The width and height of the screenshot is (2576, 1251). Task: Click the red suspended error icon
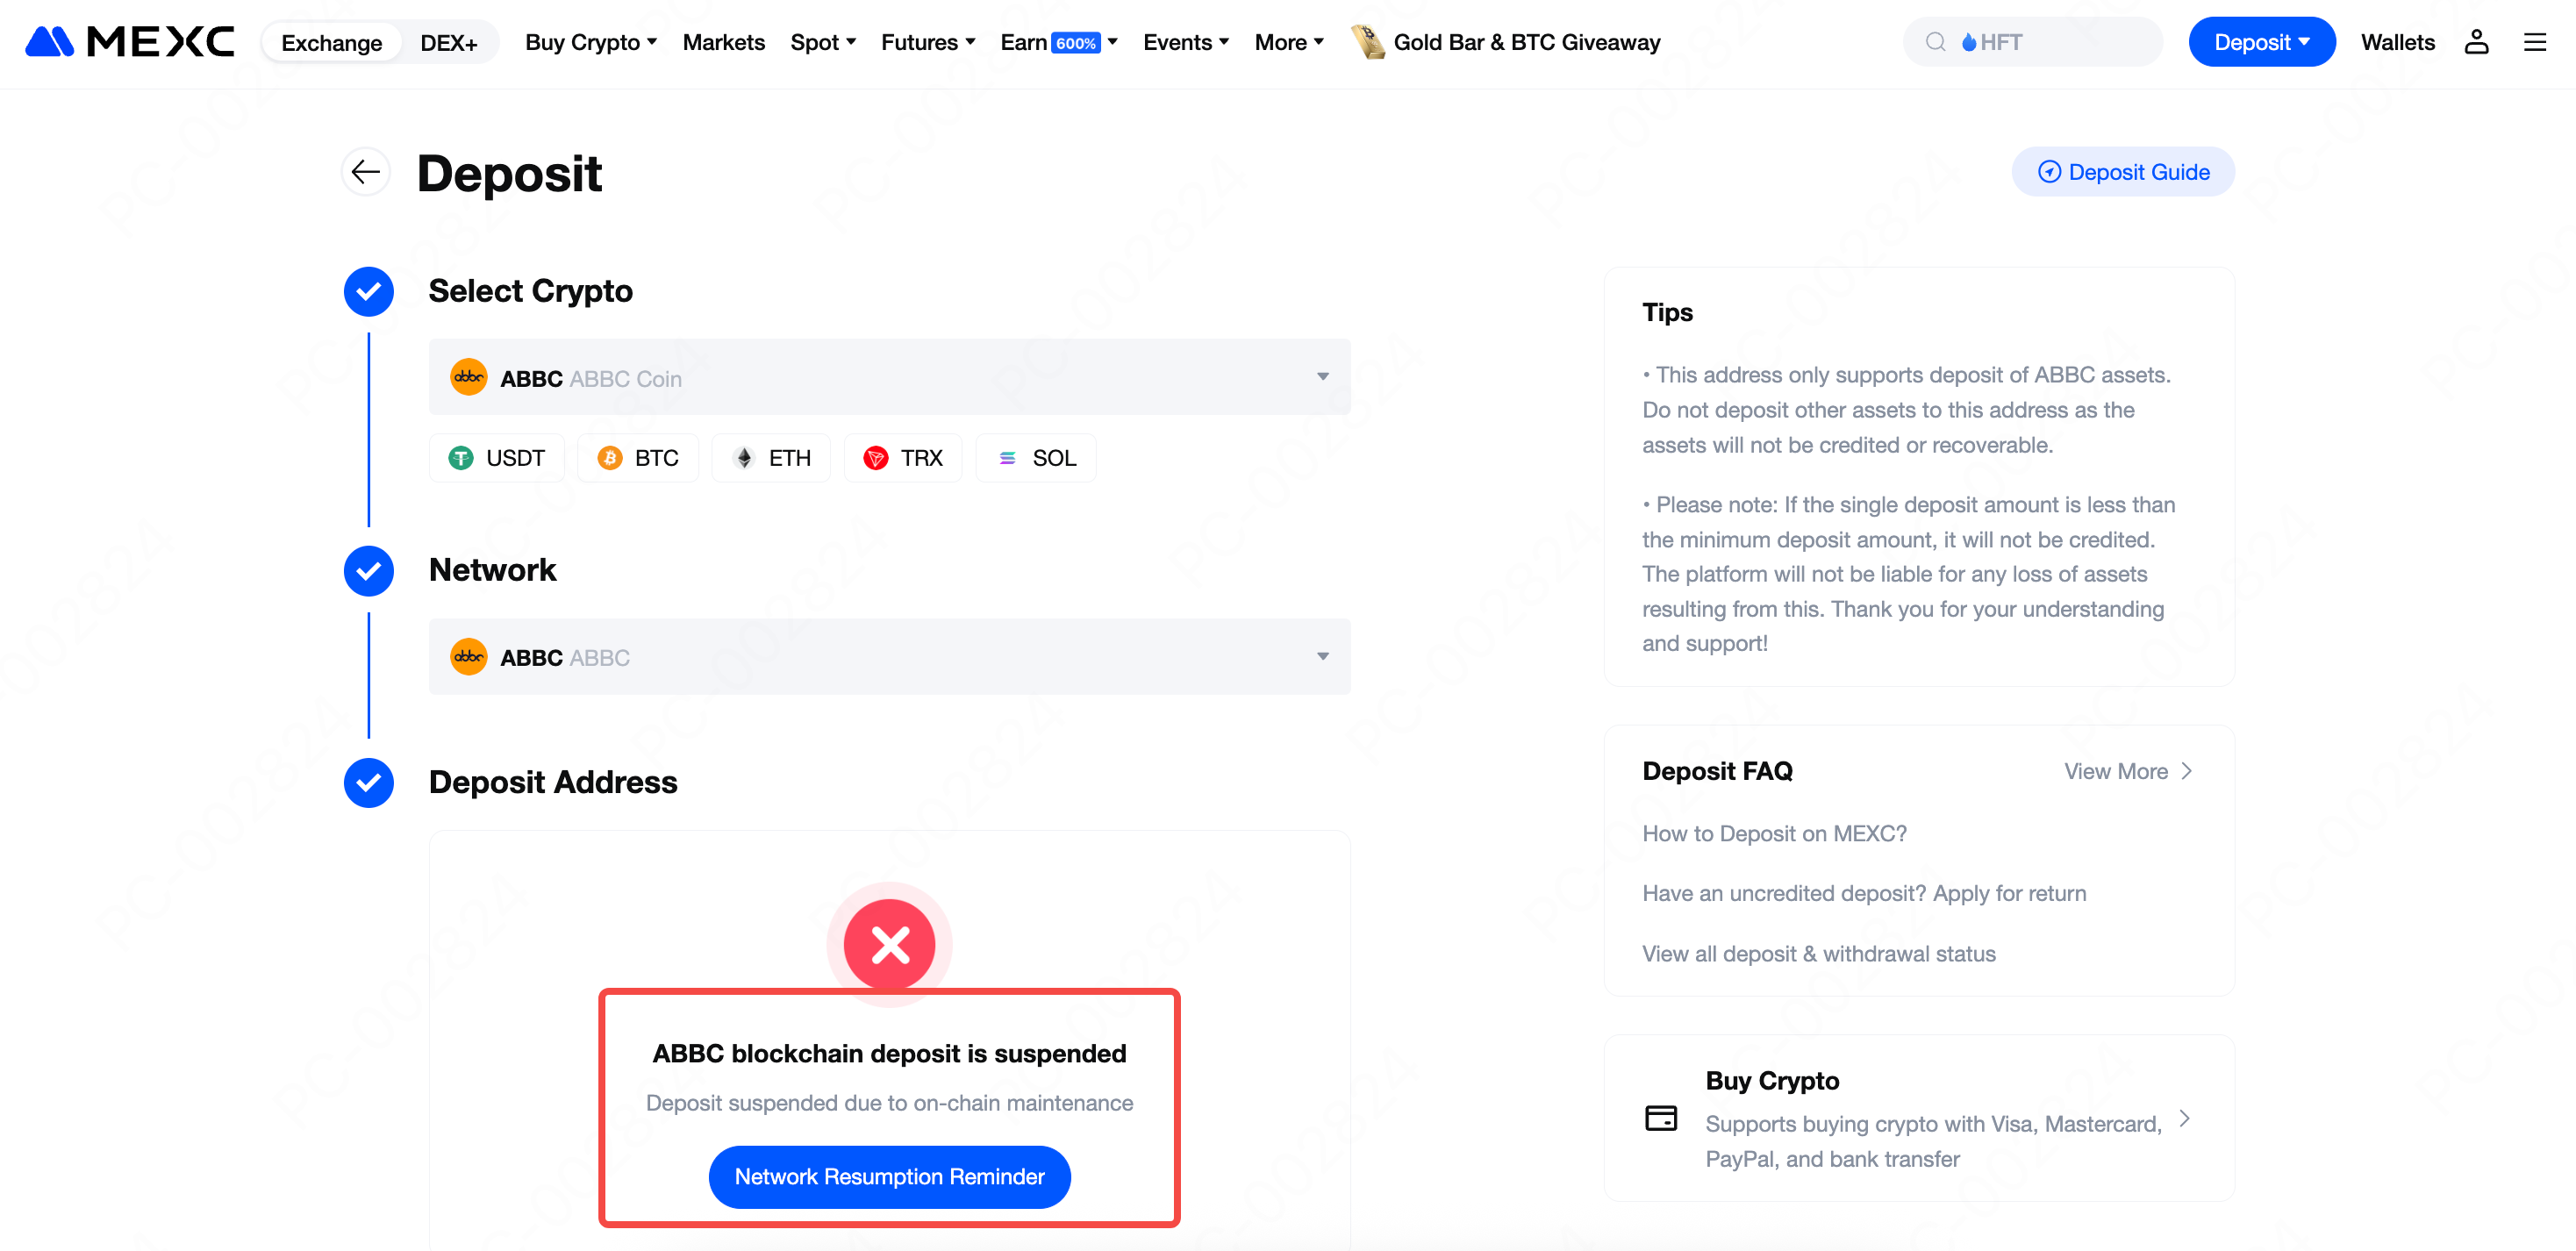pos(889,944)
